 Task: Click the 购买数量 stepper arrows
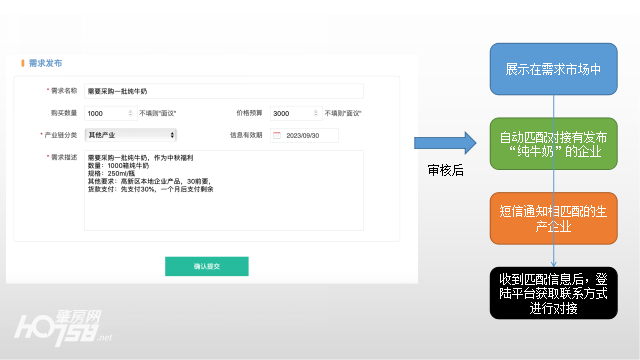tap(130, 113)
